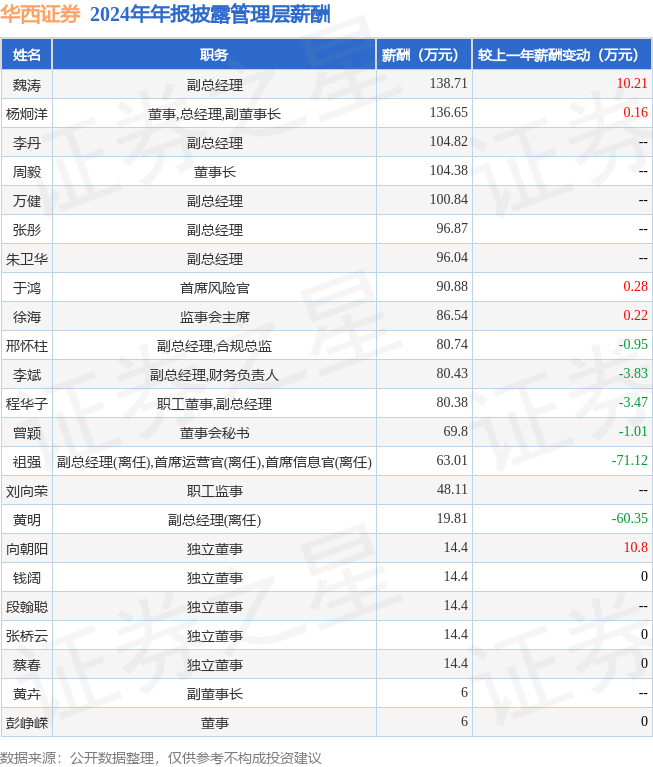
Task: Select change value 10.8
Action: coord(635,547)
